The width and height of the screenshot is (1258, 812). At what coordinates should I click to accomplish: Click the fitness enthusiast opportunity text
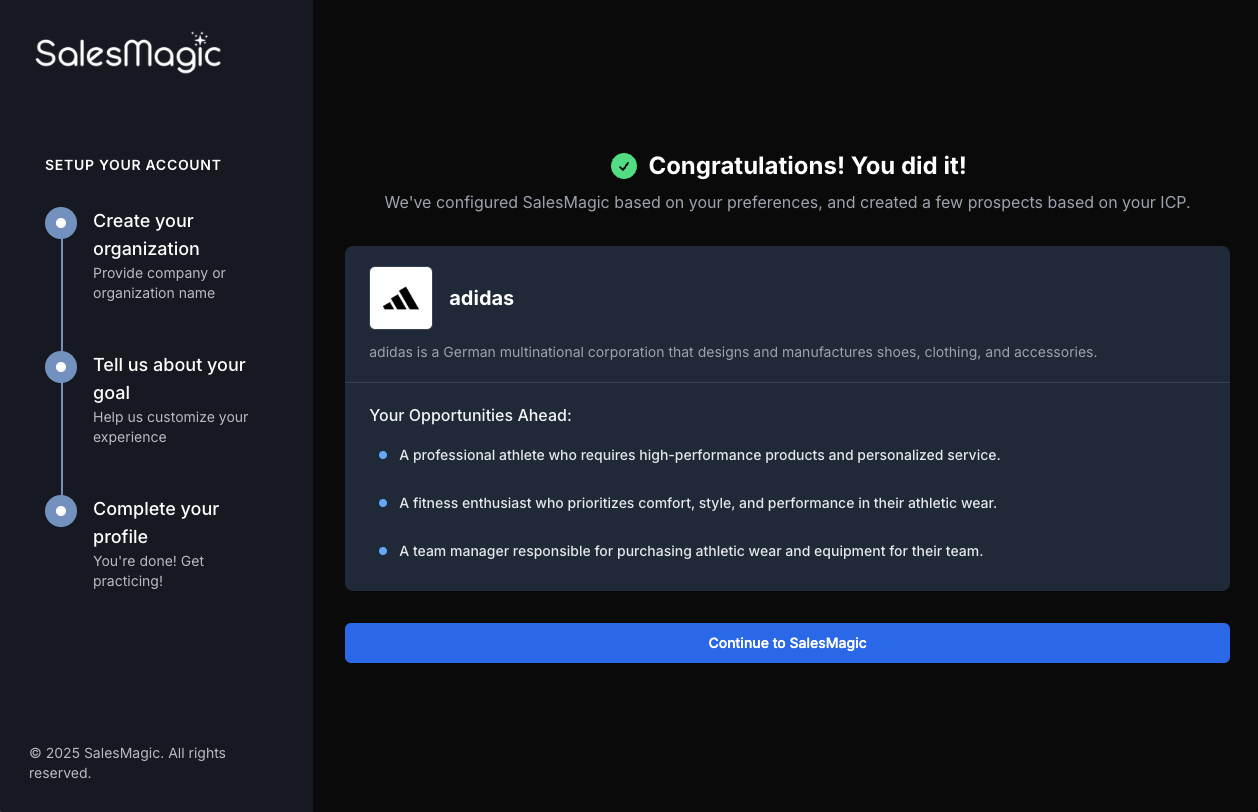coord(698,503)
